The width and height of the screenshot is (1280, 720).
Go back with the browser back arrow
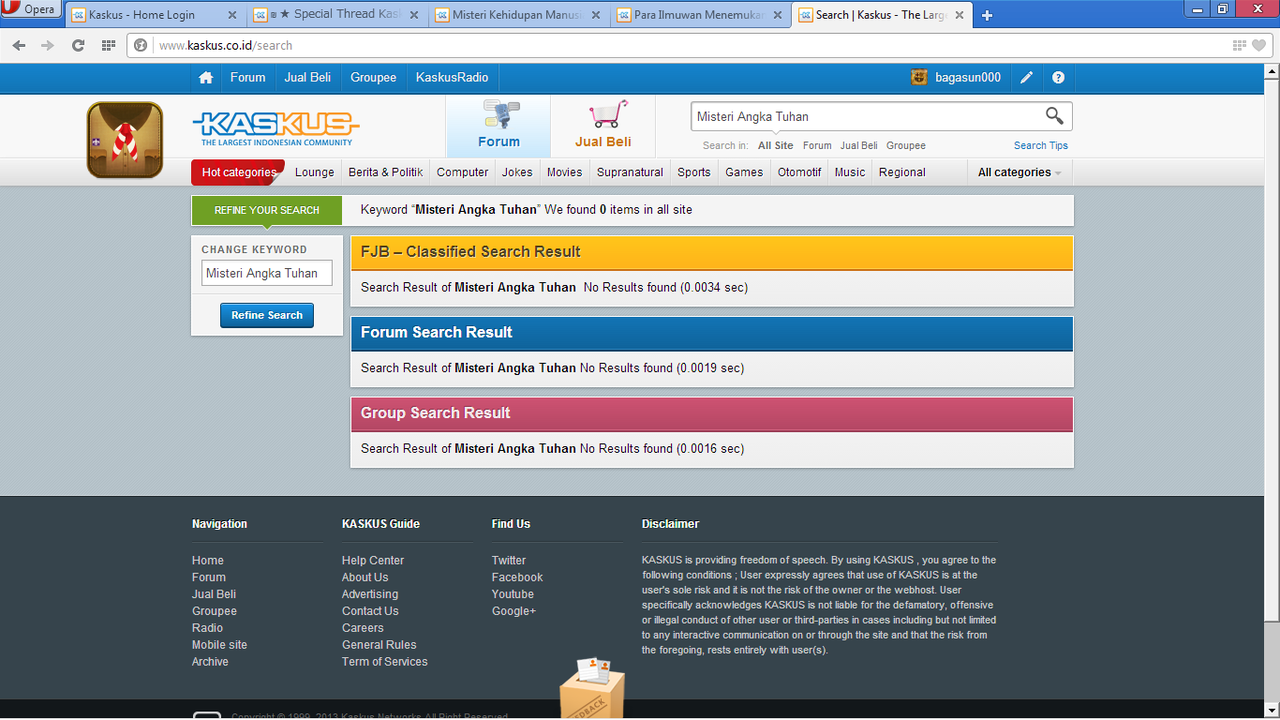coord(19,45)
